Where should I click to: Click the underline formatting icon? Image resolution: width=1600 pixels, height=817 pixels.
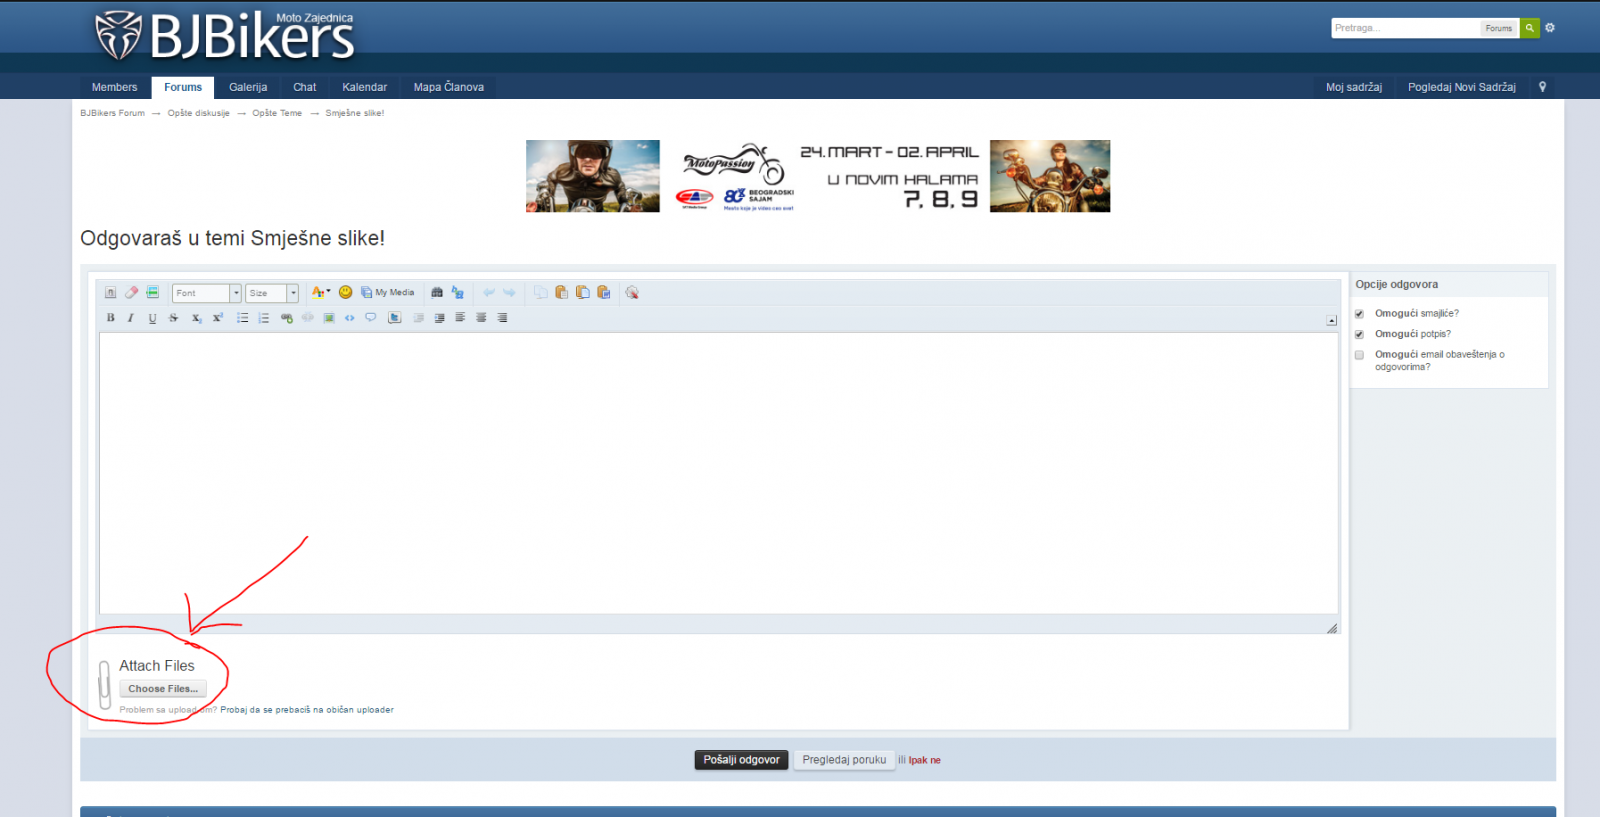click(152, 318)
